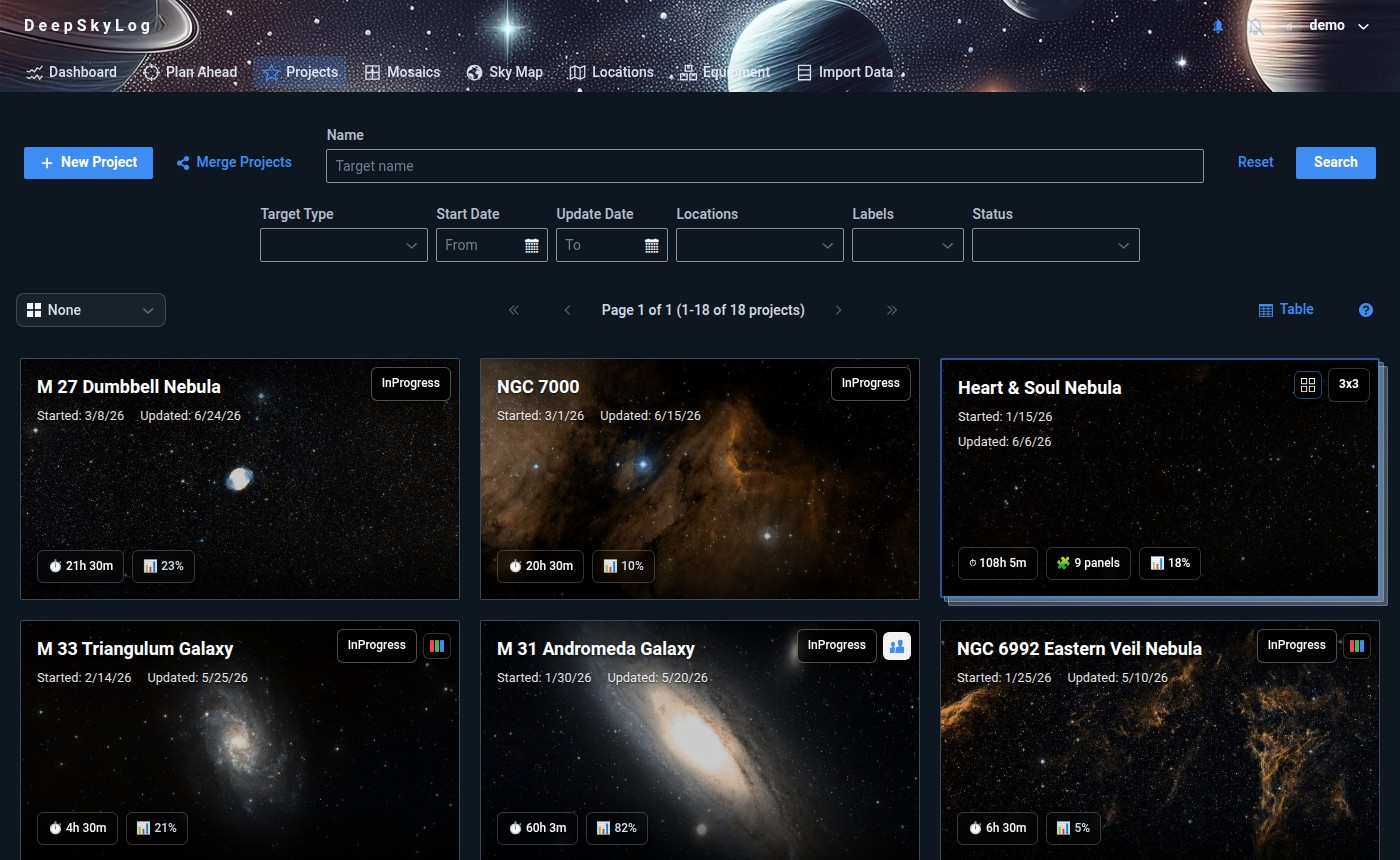This screenshot has height=860, width=1400.
Task: Click the shared users icon on M 31 card
Action: point(896,646)
